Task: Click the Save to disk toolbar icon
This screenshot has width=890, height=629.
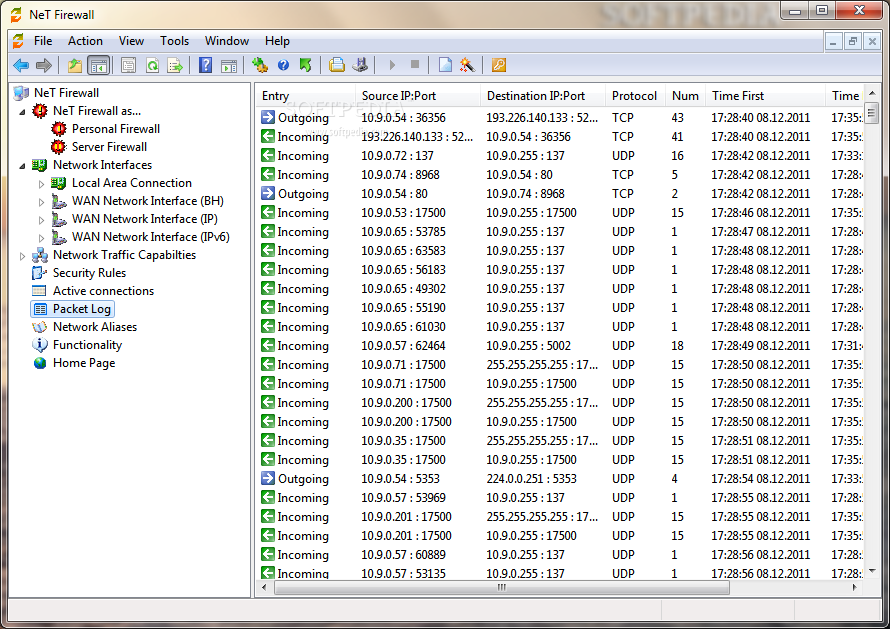Action: coord(360,65)
